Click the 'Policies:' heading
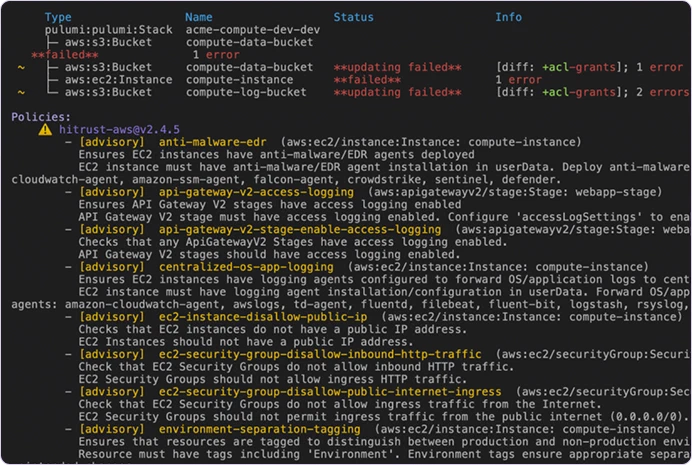This screenshot has width=692, height=465. [x=41, y=117]
